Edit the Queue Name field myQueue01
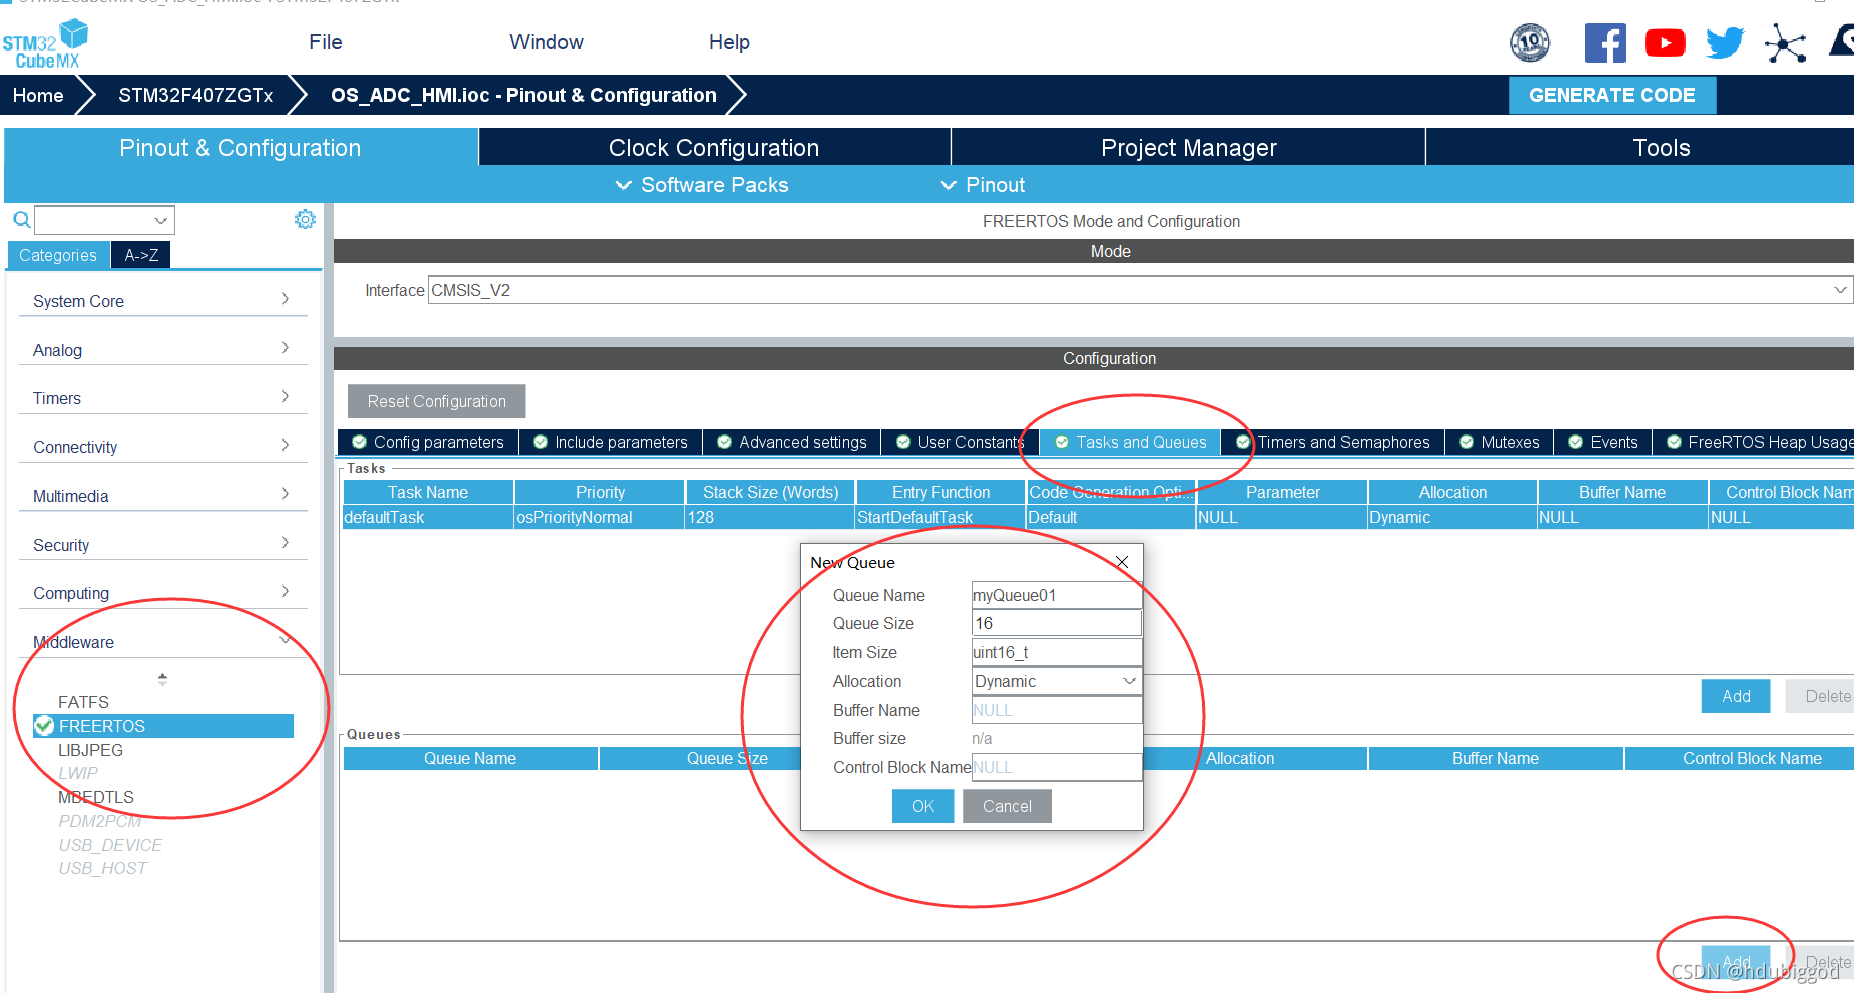The image size is (1854, 993). pyautogui.click(x=1056, y=595)
